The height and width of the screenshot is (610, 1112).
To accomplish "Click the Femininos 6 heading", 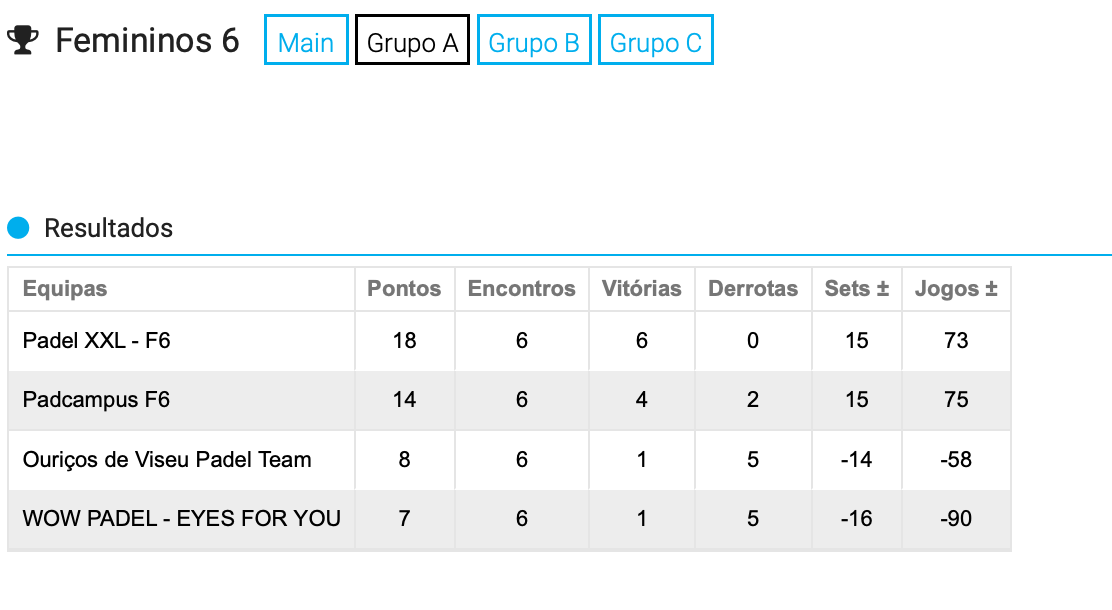I will click(x=148, y=40).
